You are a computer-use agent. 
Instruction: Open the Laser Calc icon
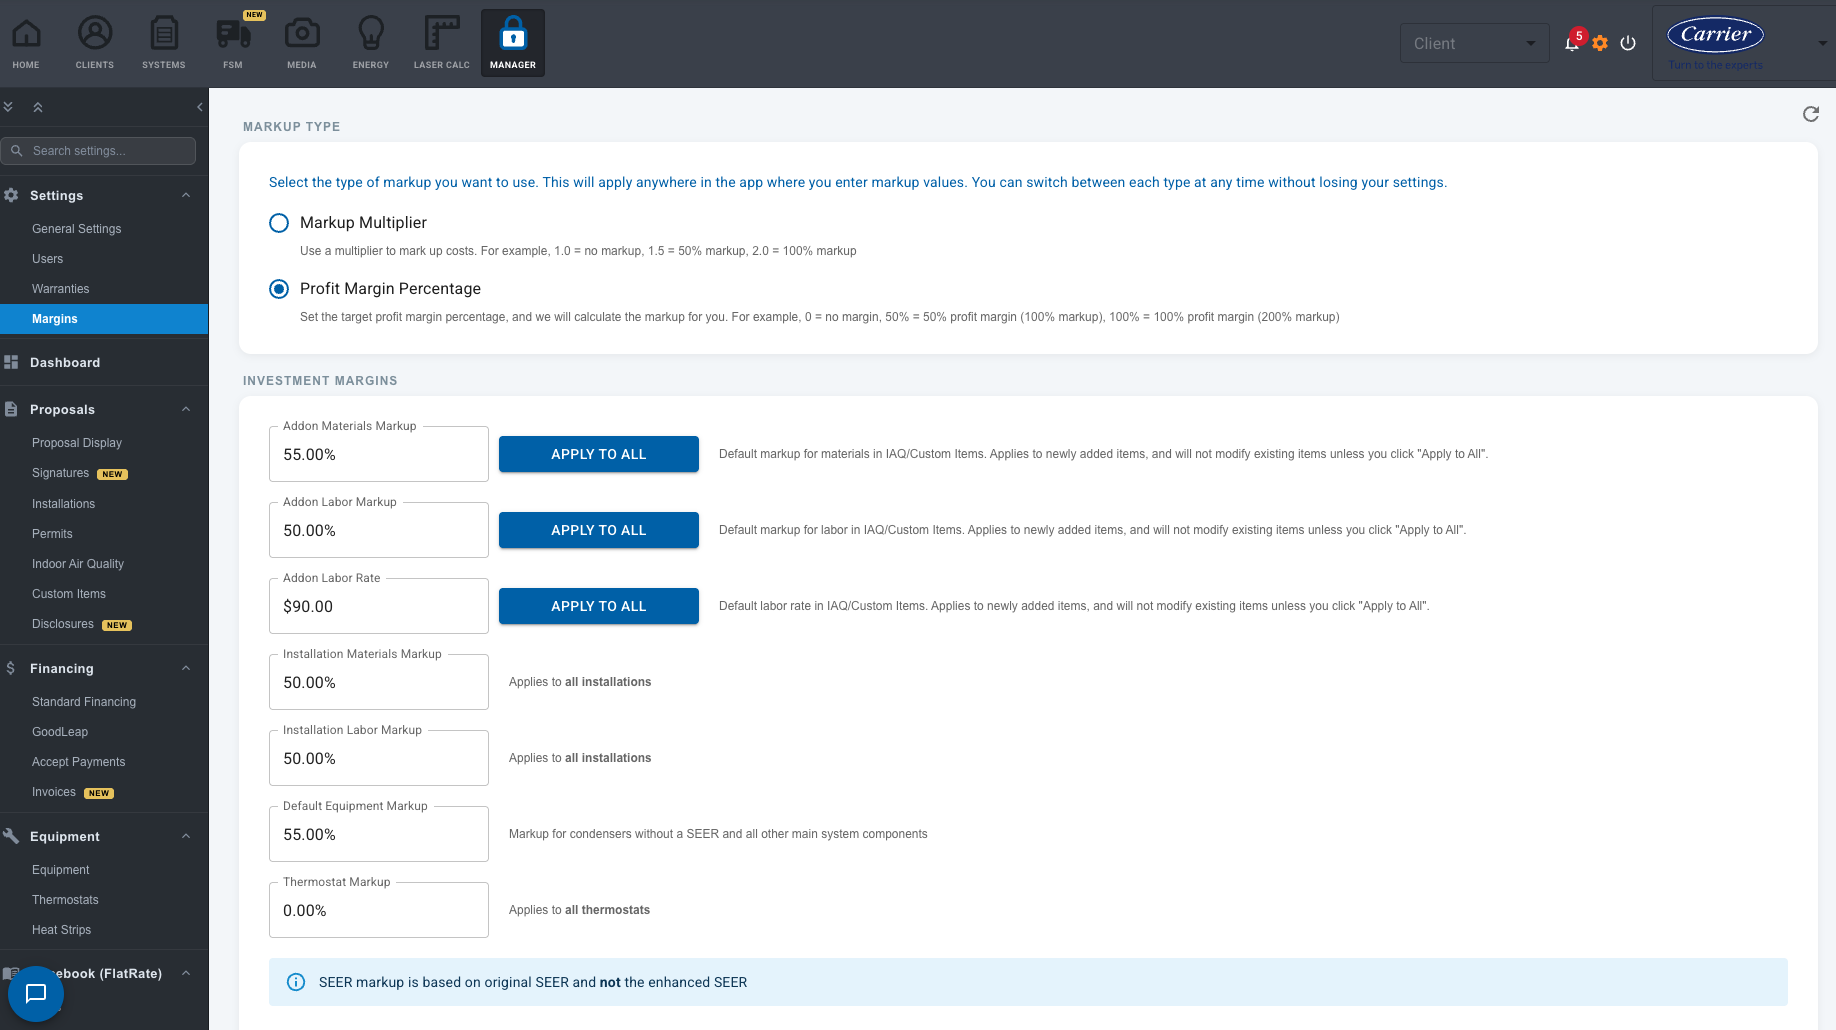pos(442,43)
